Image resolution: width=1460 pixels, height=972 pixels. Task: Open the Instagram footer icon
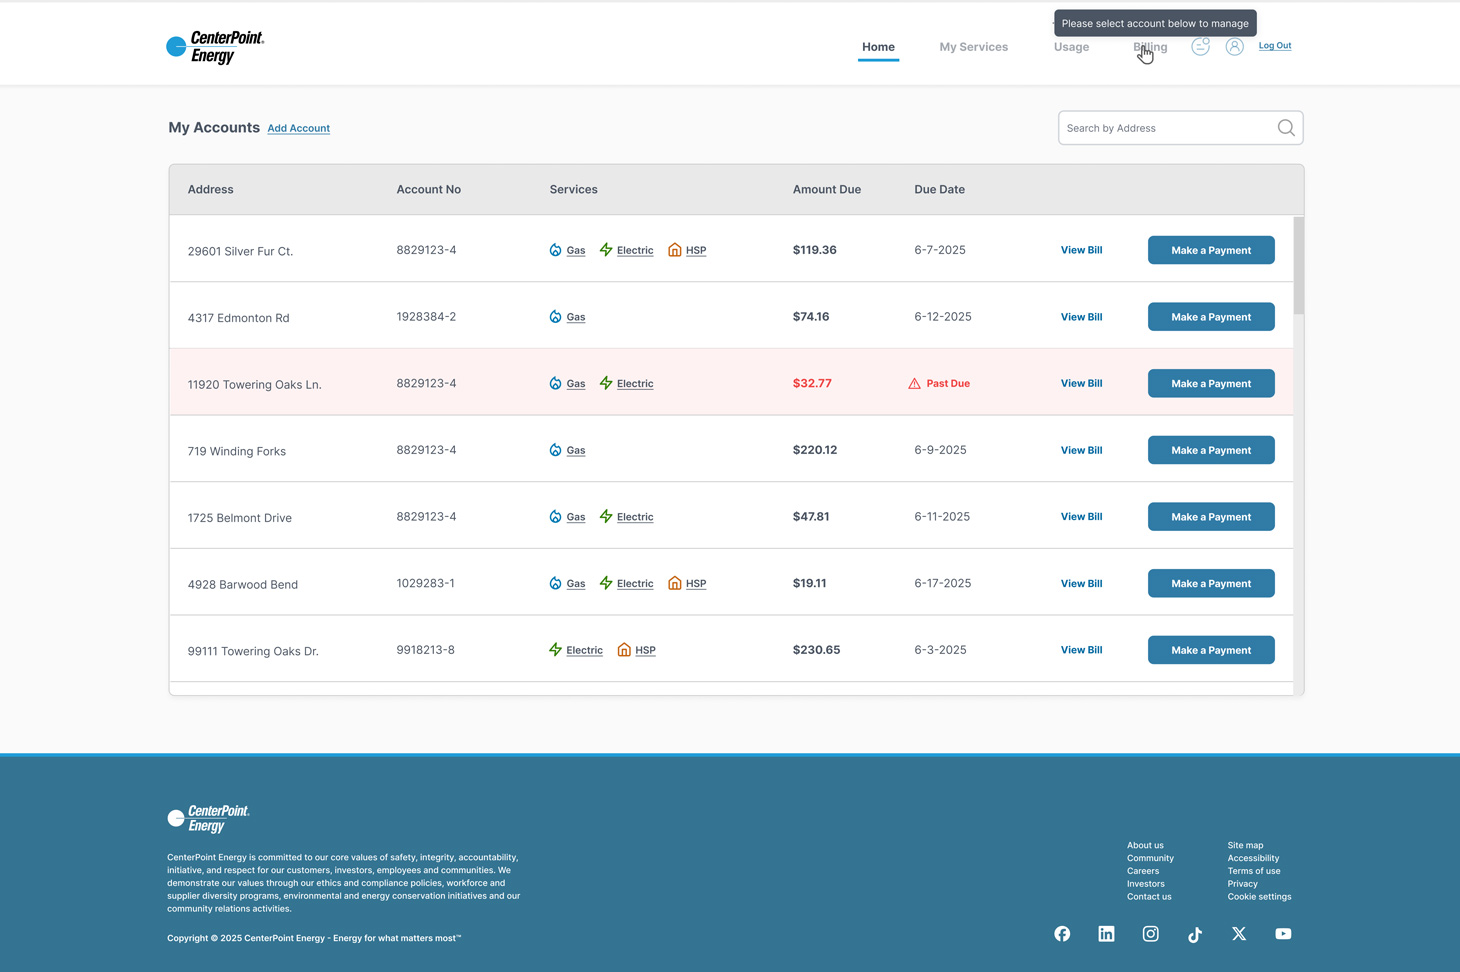click(x=1150, y=934)
